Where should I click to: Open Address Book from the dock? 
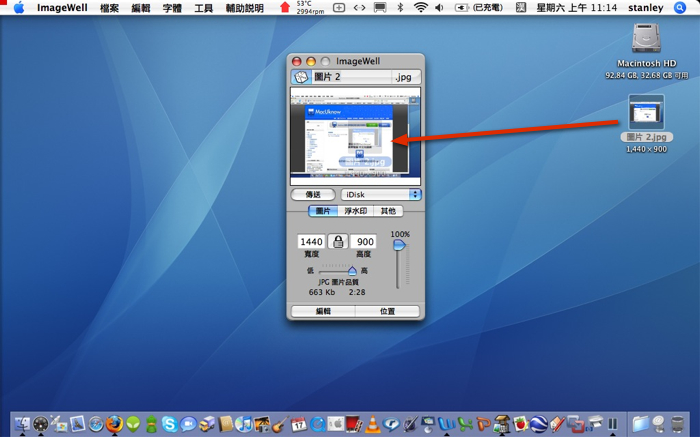[x=225, y=423]
